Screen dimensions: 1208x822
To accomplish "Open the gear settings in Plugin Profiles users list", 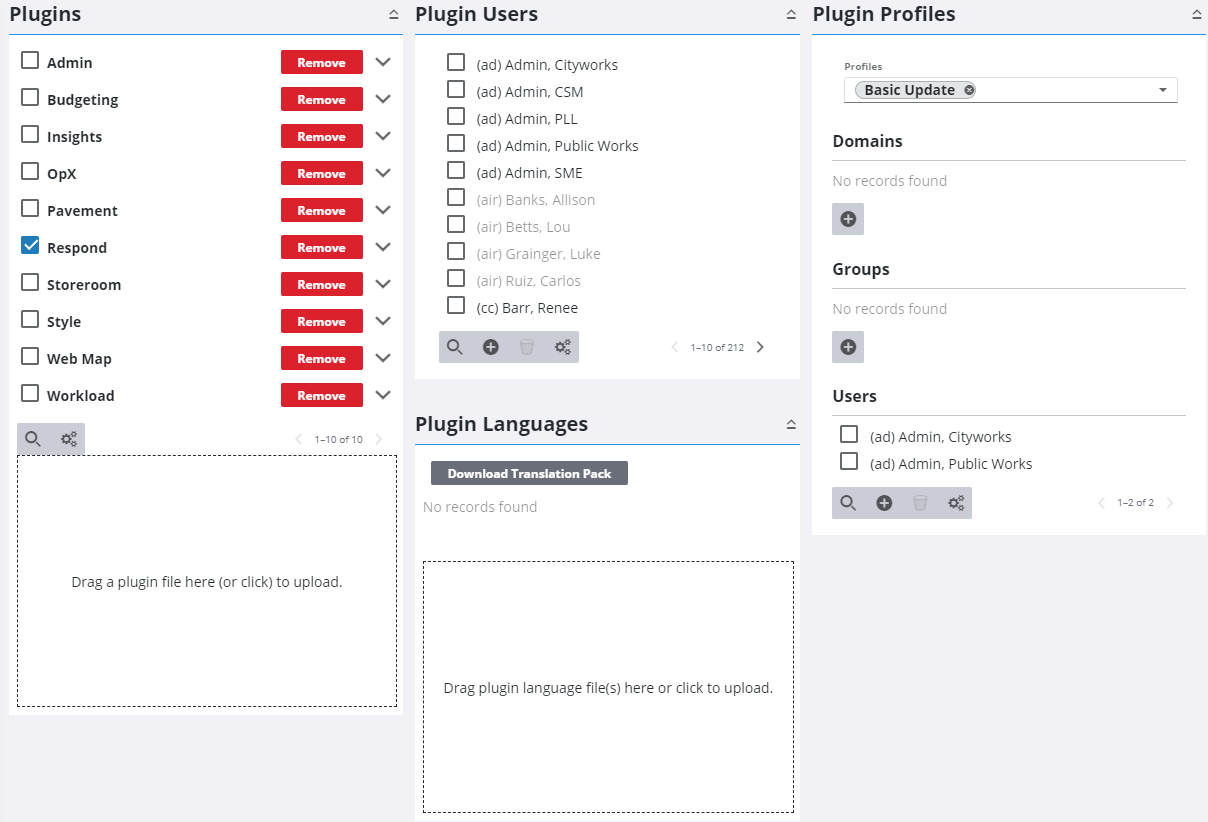I will click(955, 502).
